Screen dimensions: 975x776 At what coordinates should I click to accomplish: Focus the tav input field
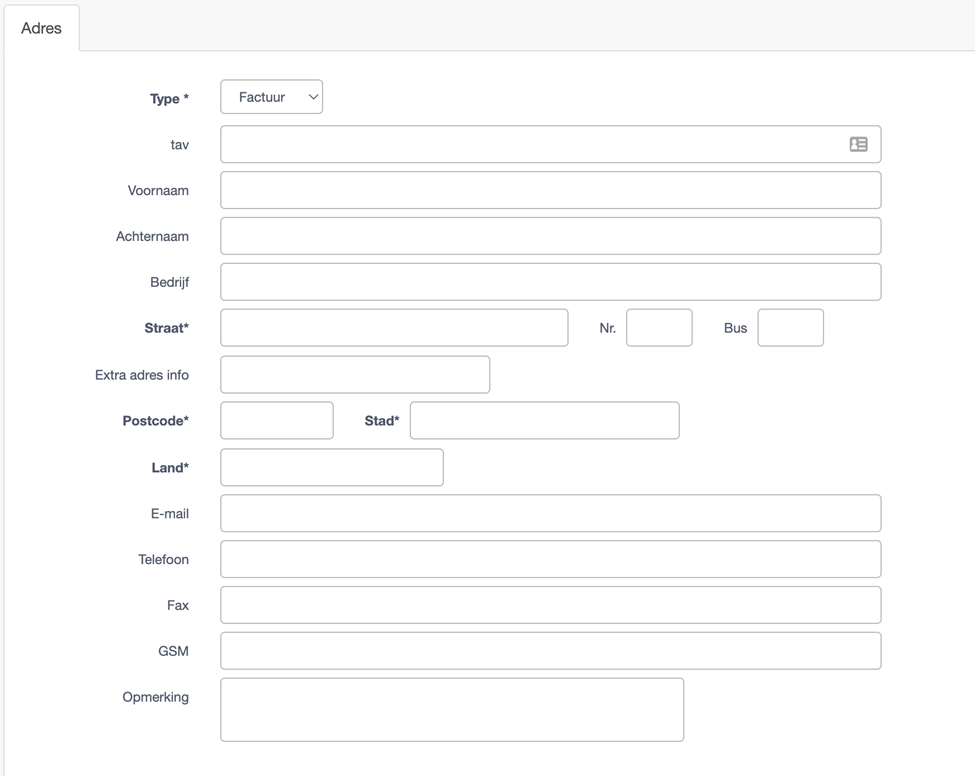pos(550,144)
